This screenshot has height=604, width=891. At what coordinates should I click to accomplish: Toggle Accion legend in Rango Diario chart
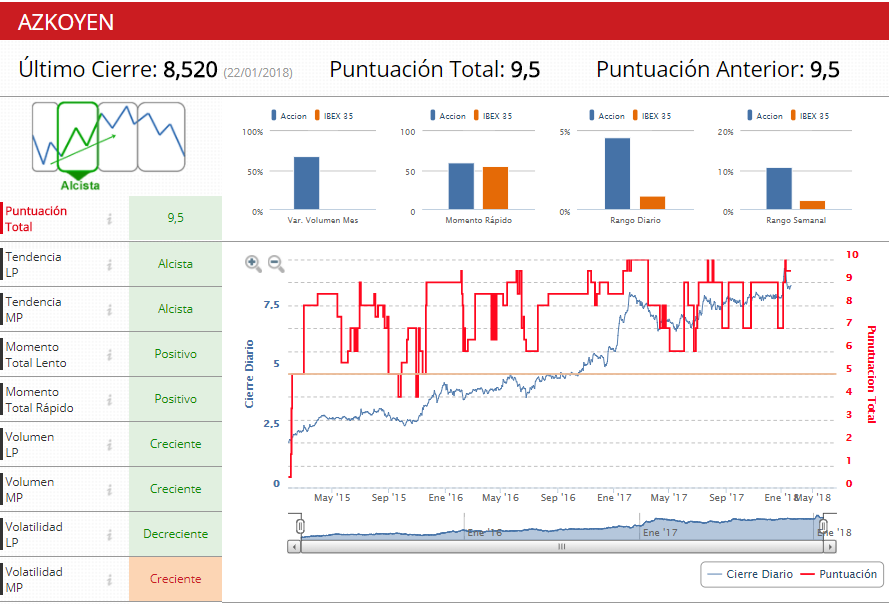tap(607, 115)
